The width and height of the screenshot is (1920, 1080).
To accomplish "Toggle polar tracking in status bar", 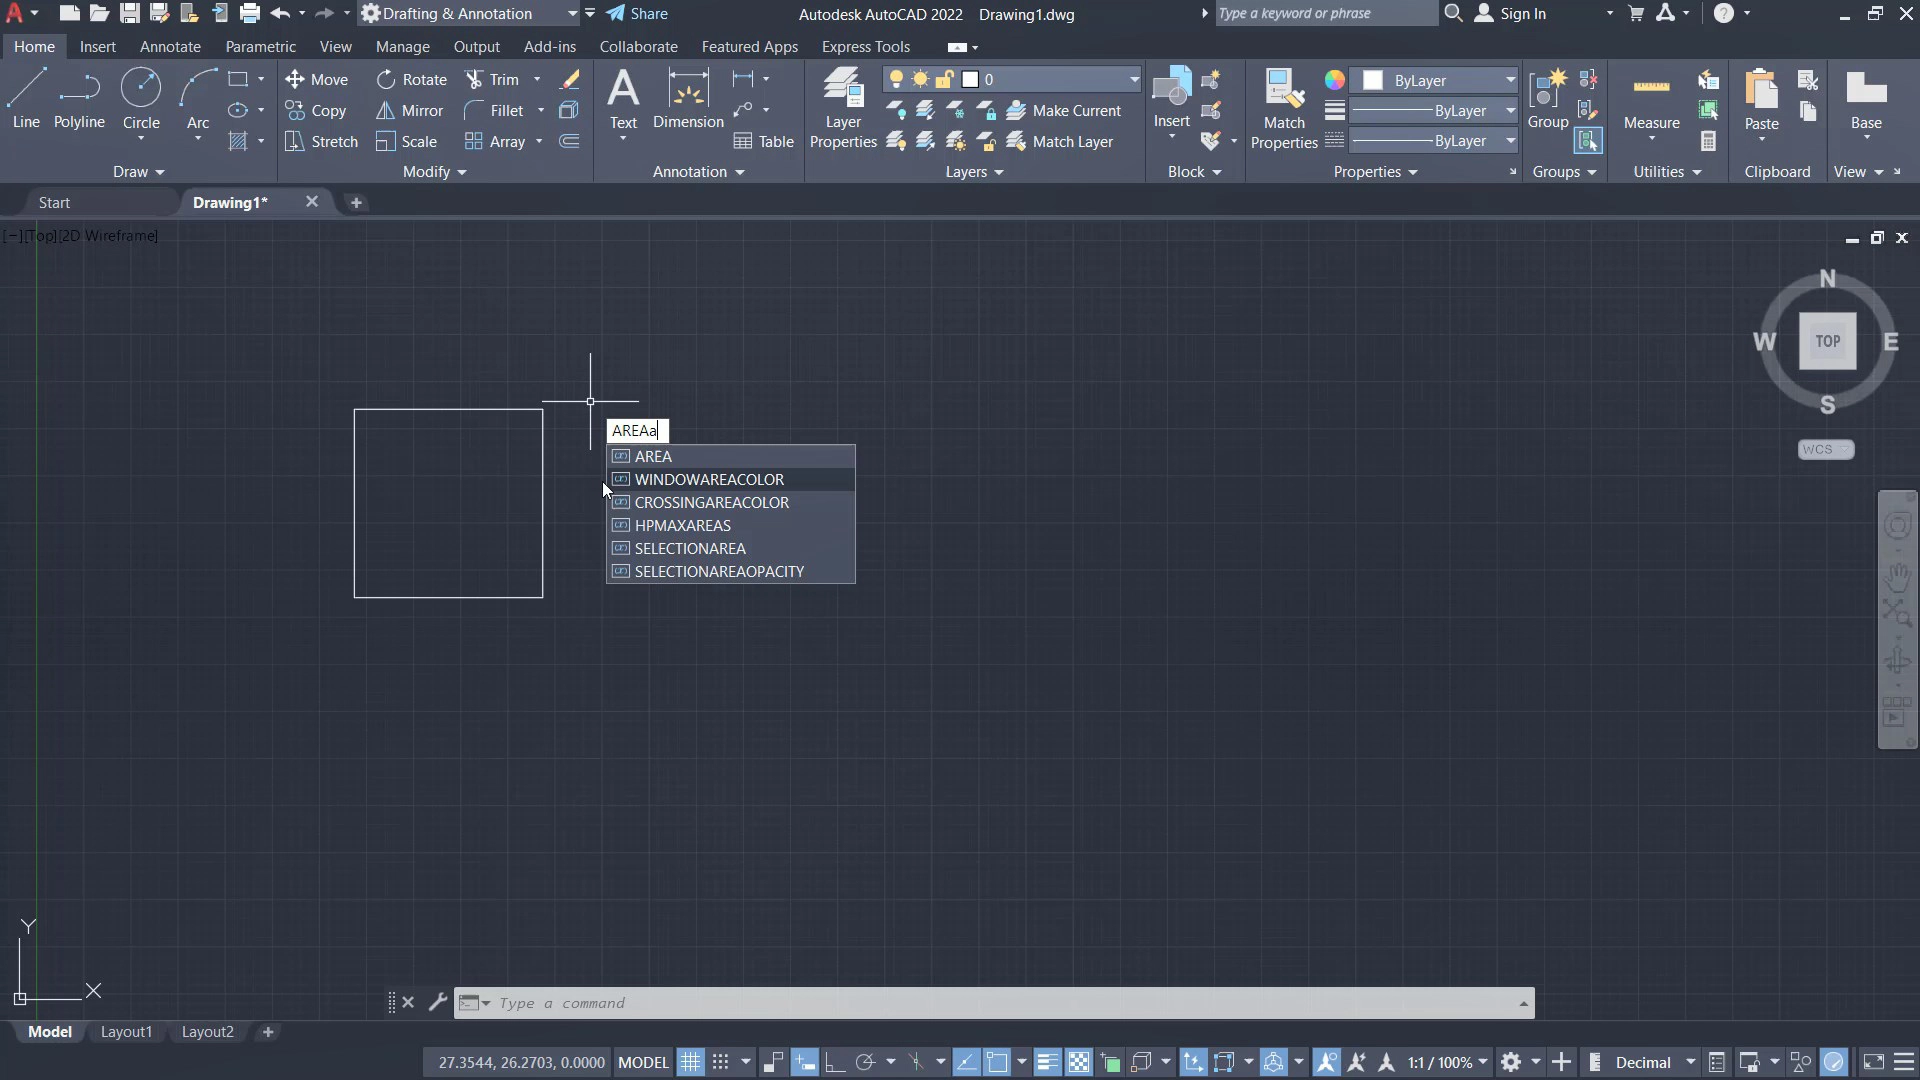I will [866, 1062].
